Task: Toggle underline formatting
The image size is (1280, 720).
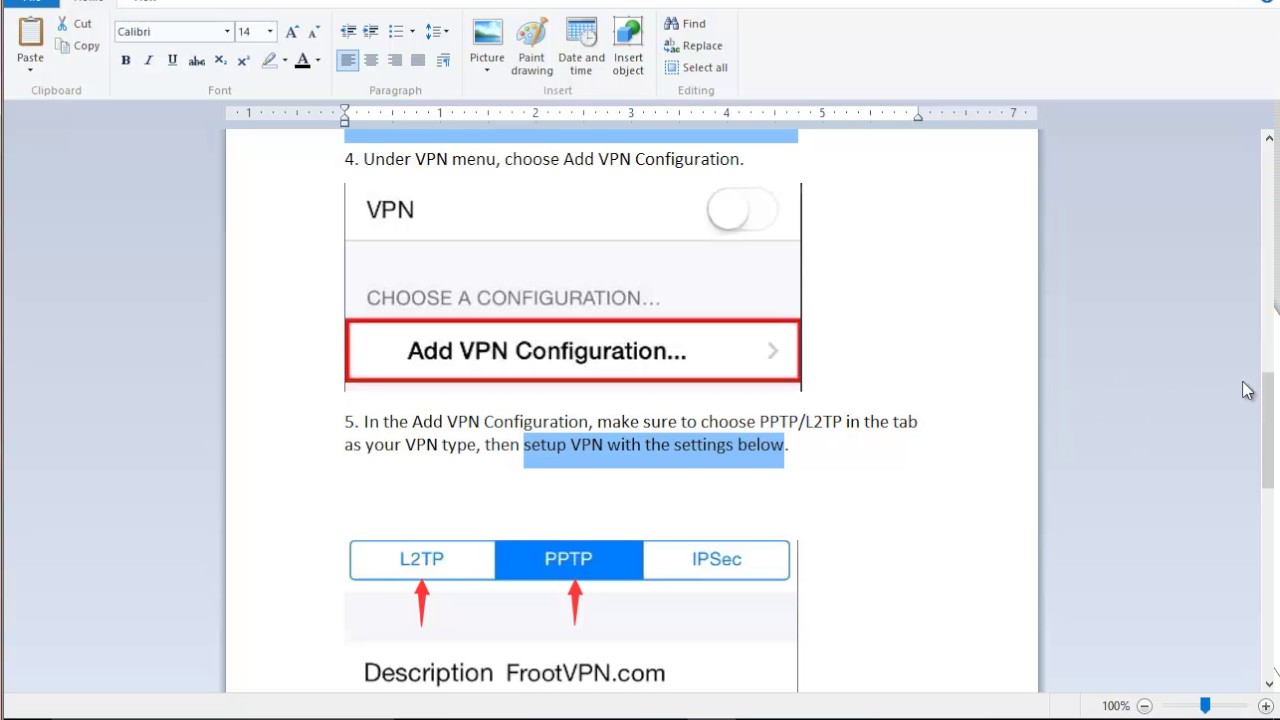Action: pos(172,61)
